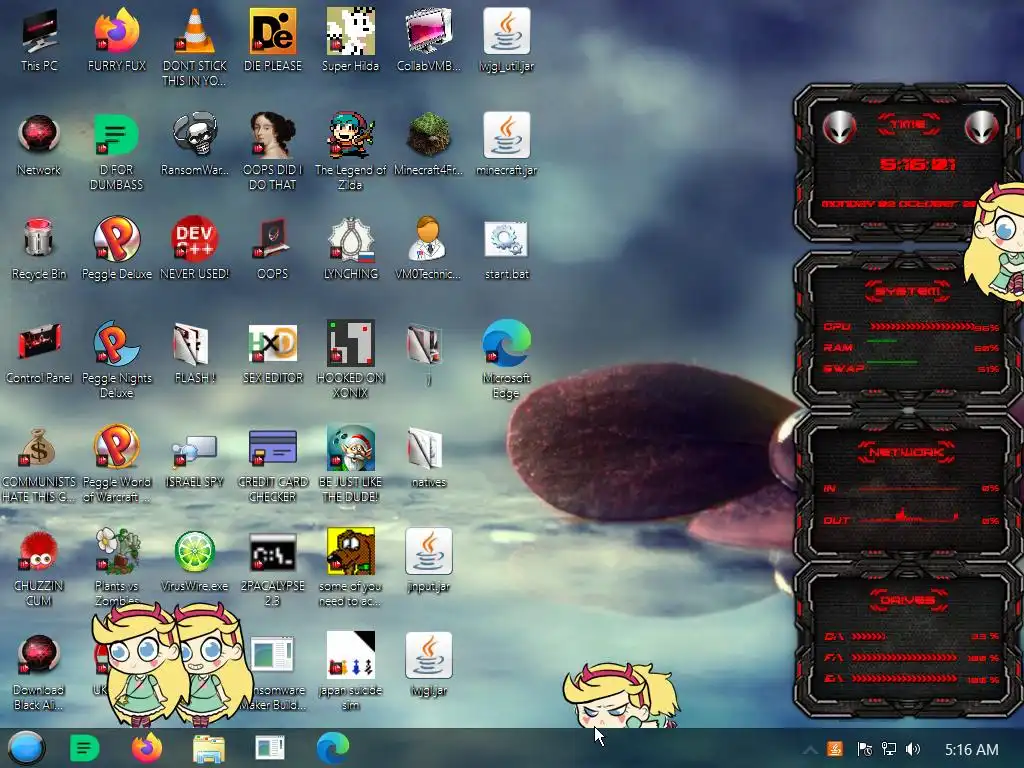The height and width of the screenshot is (768, 1024).
Task: Open the 5:16 AM taskbar clock
Action: click(972, 749)
